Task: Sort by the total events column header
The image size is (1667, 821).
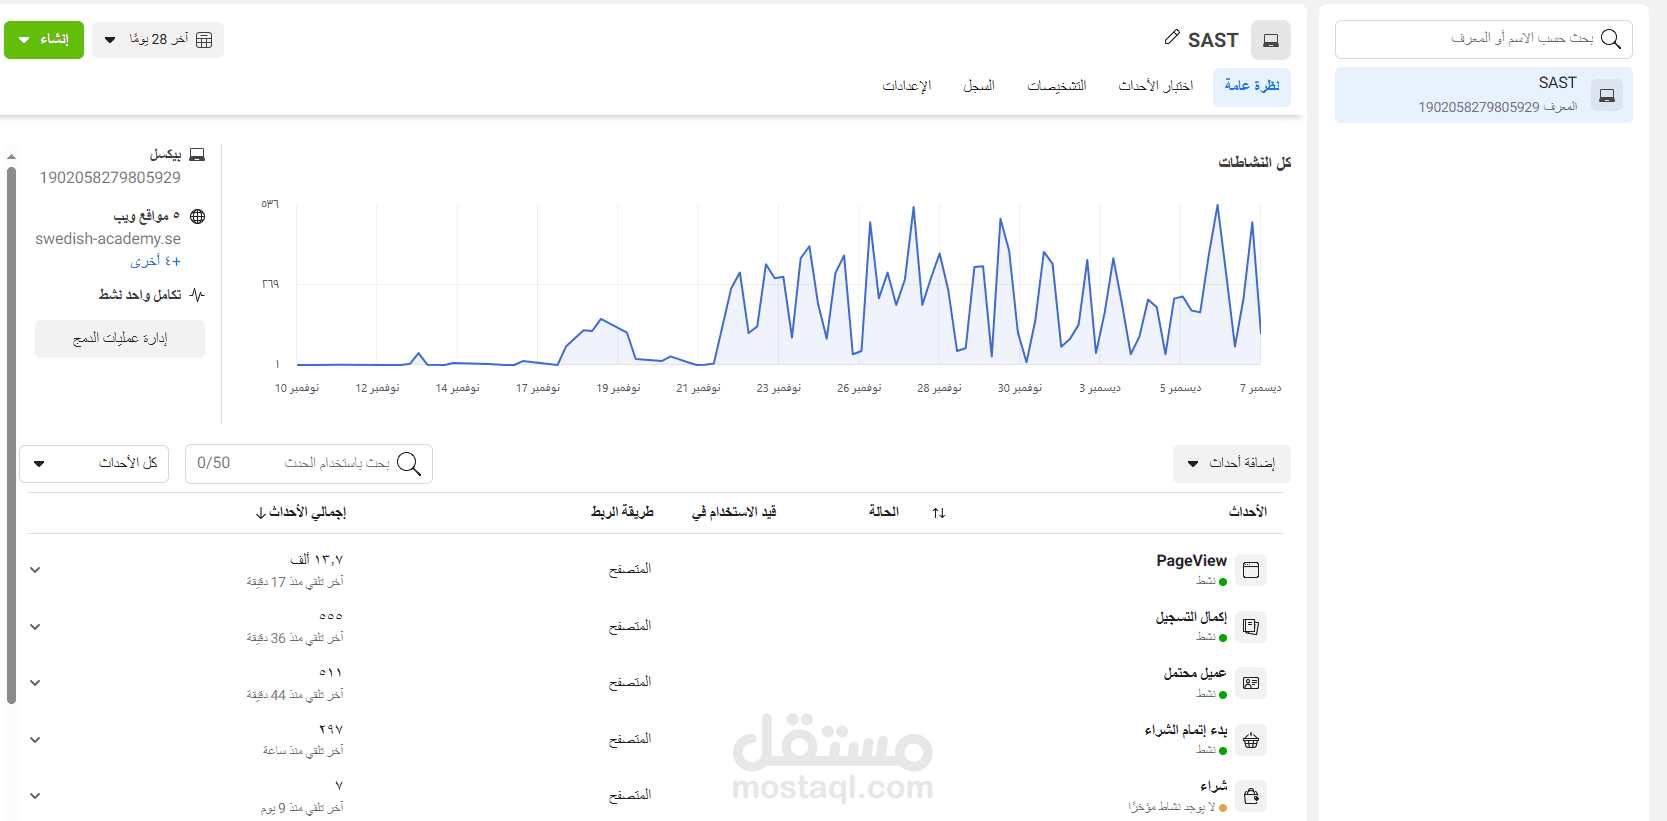Action: pos(301,512)
